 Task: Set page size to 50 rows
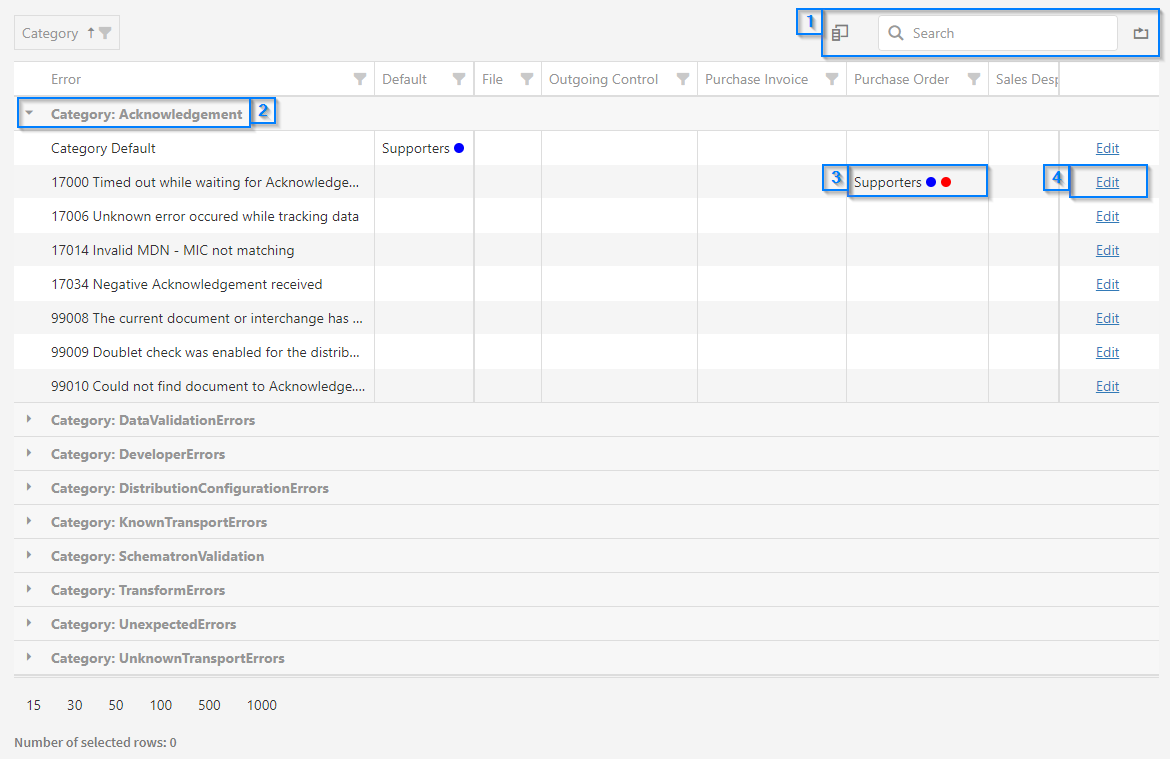[x=116, y=705]
